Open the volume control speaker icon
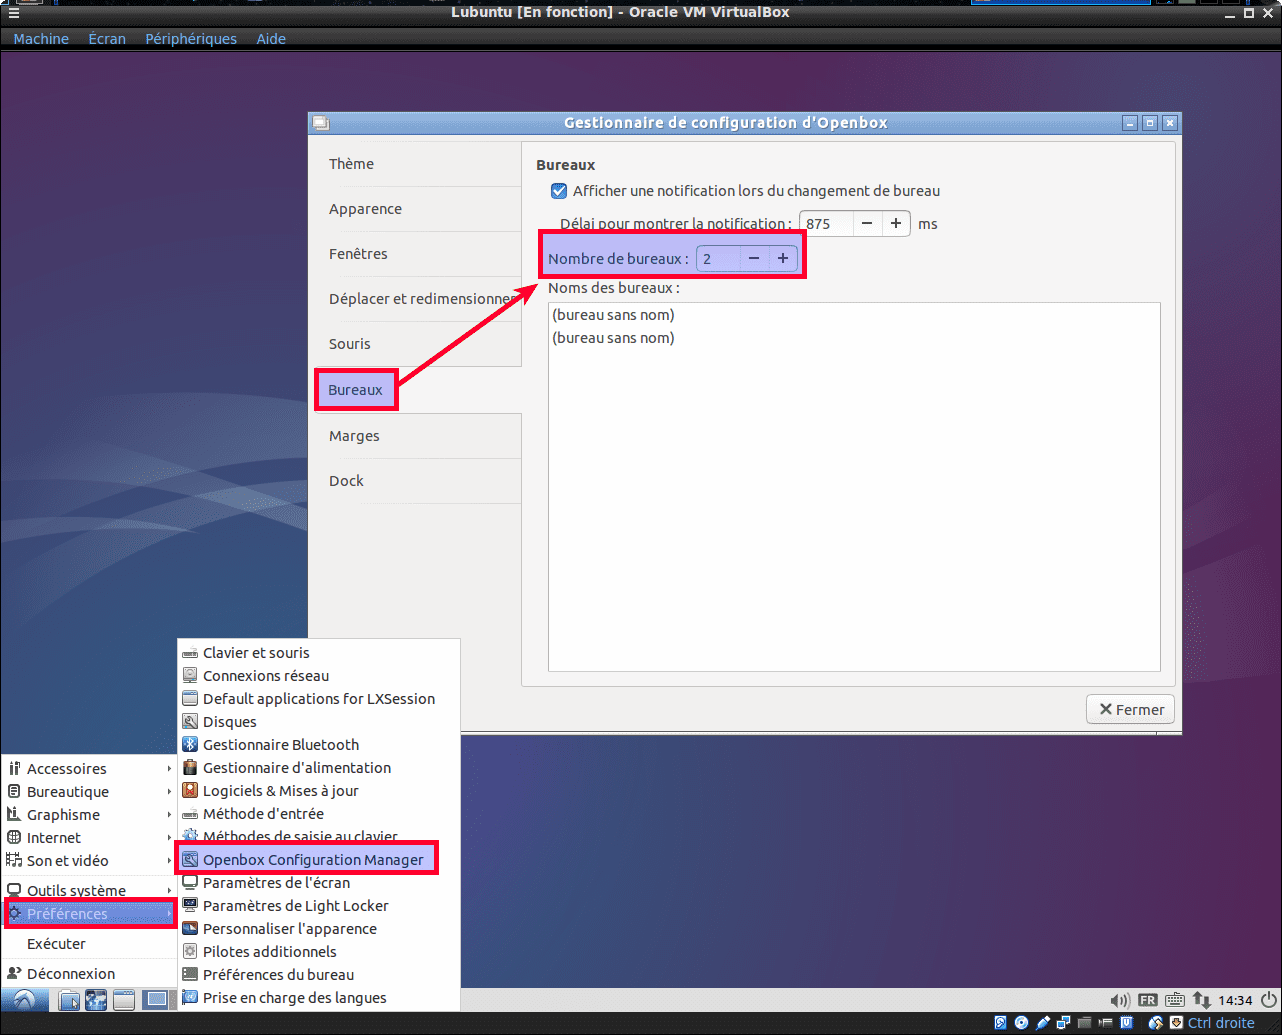1282x1035 pixels. tap(1121, 1000)
